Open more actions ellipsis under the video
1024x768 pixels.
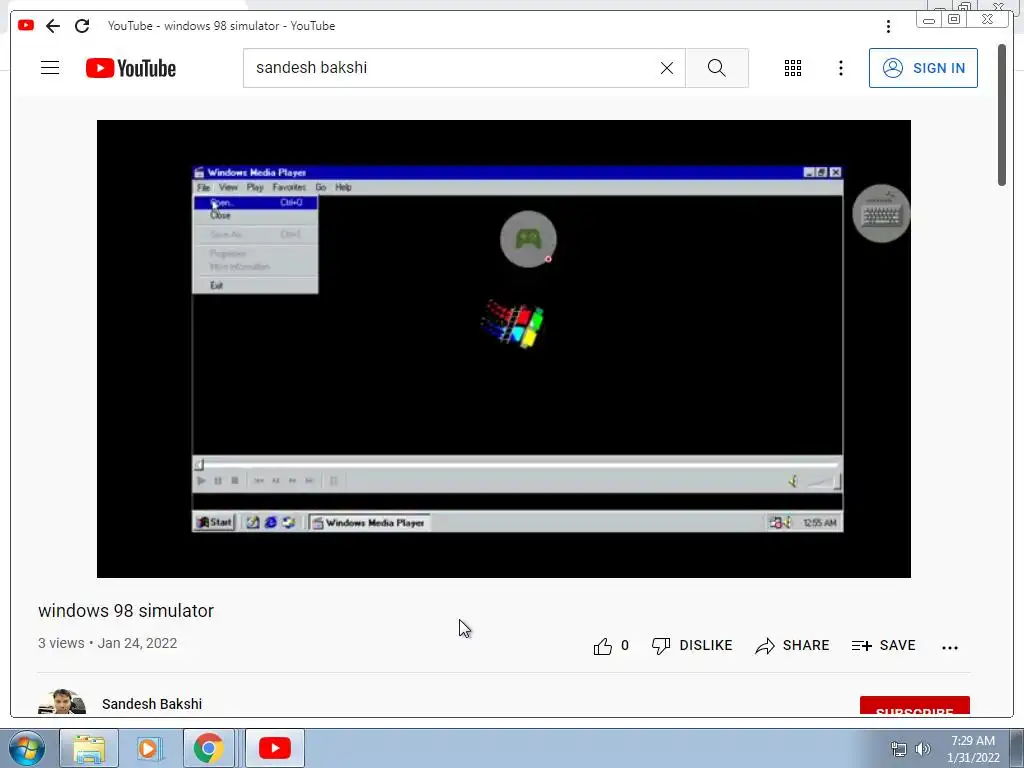[950, 647]
